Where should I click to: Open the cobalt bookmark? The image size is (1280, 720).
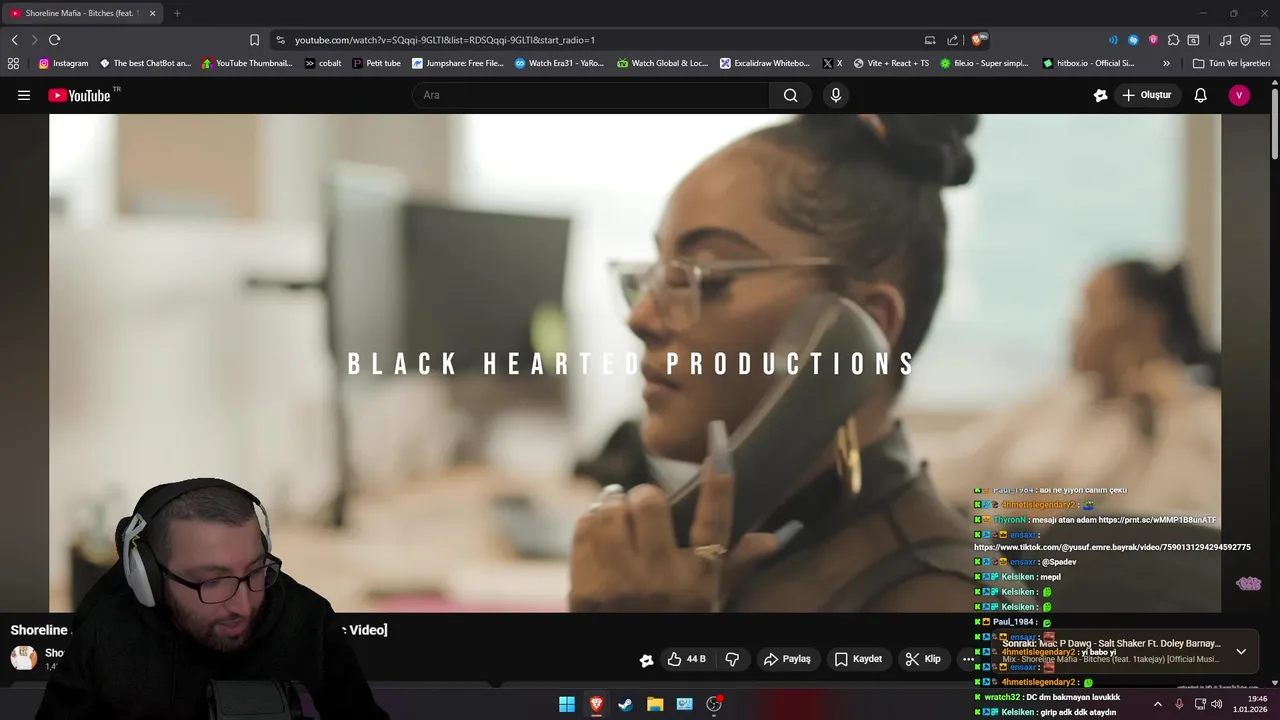pyautogui.click(x=323, y=63)
